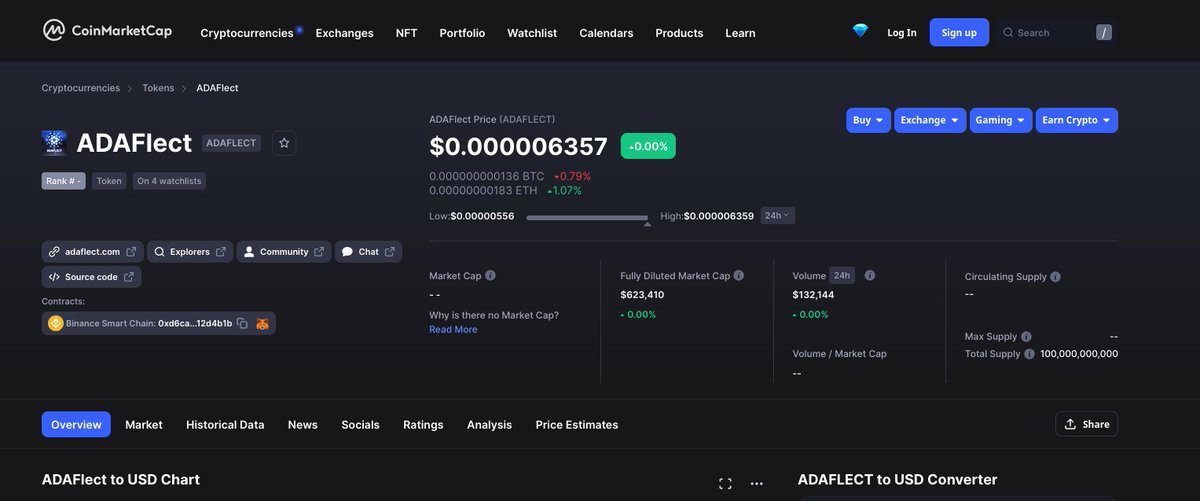Click the total supply value 100,000,000,000
Viewport: 1200px width, 501px height.
tap(1079, 354)
